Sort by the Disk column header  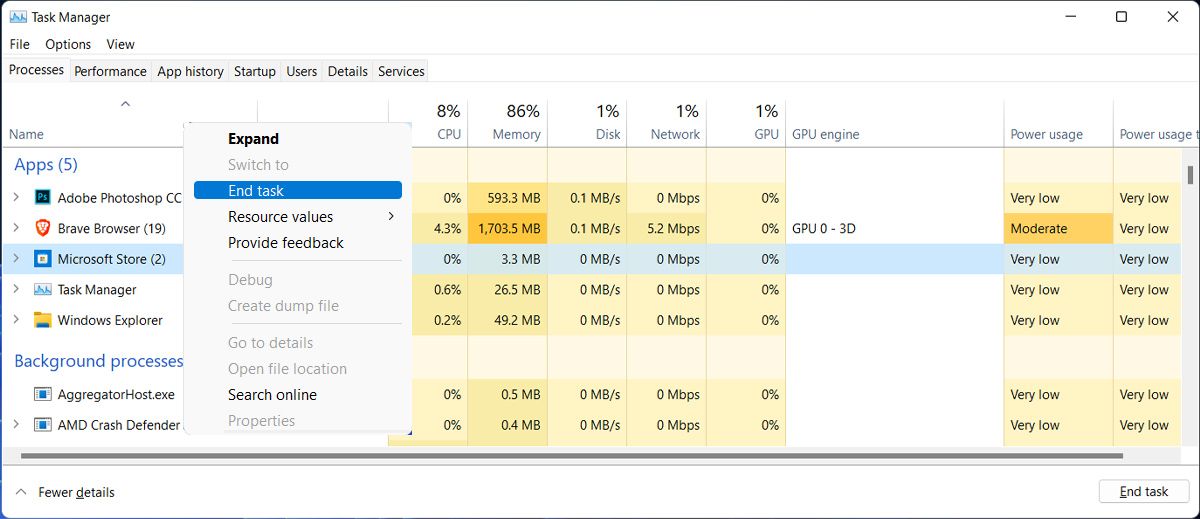click(x=586, y=122)
